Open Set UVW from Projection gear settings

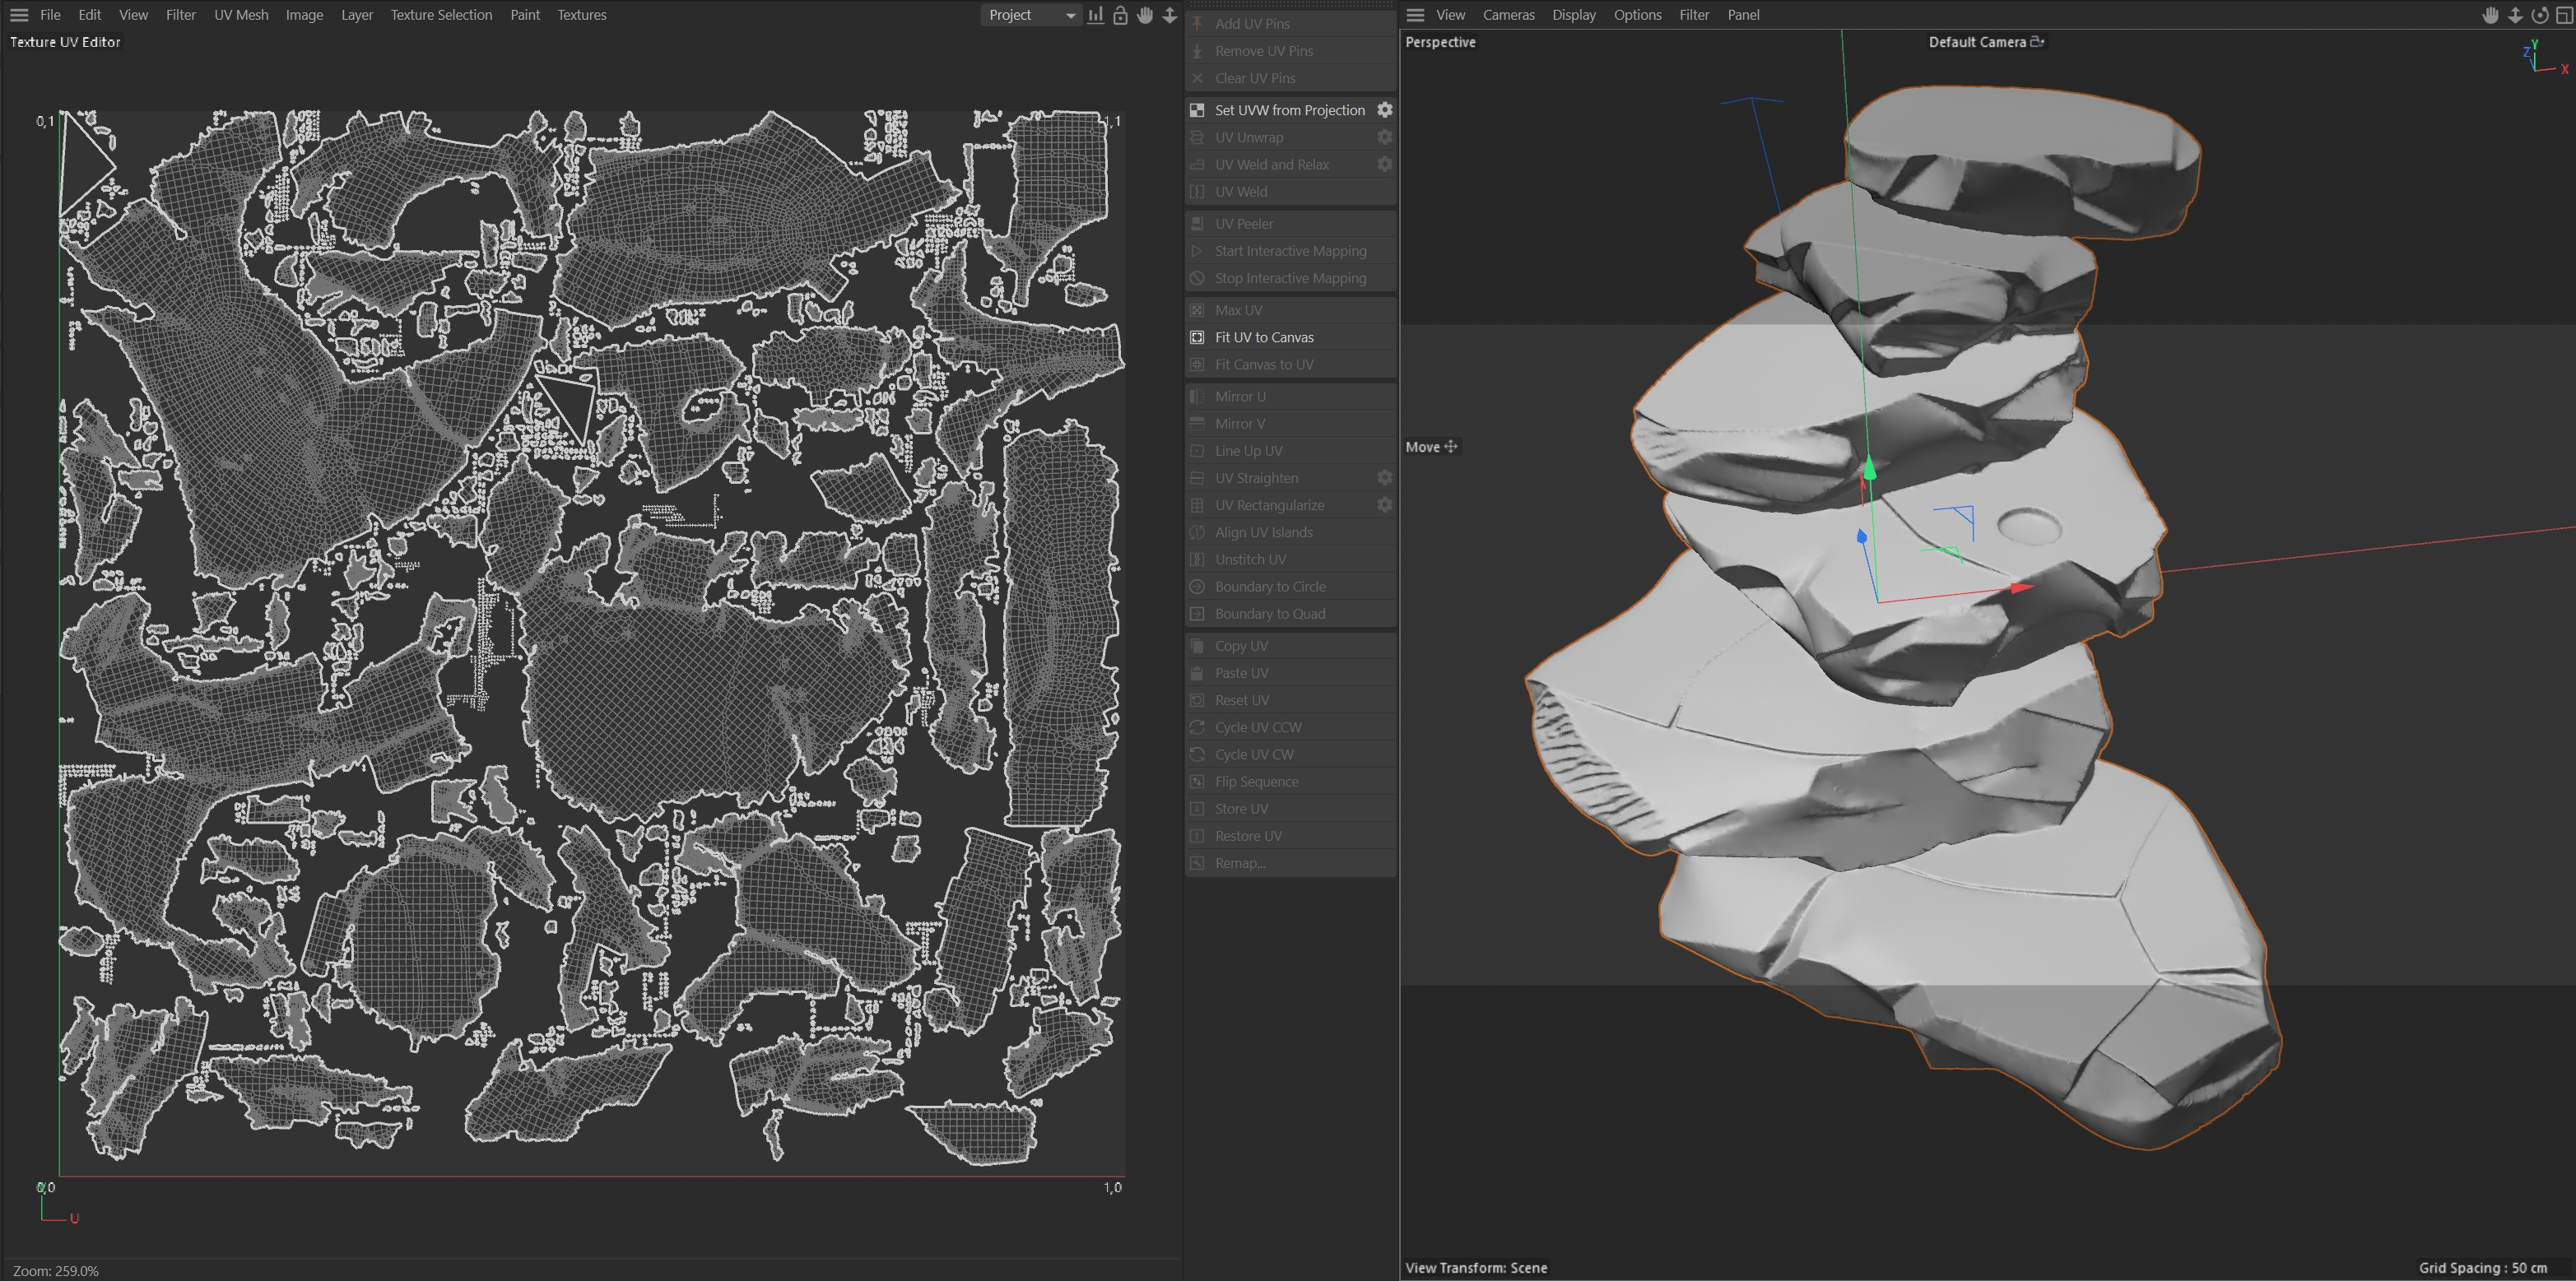tap(1384, 110)
